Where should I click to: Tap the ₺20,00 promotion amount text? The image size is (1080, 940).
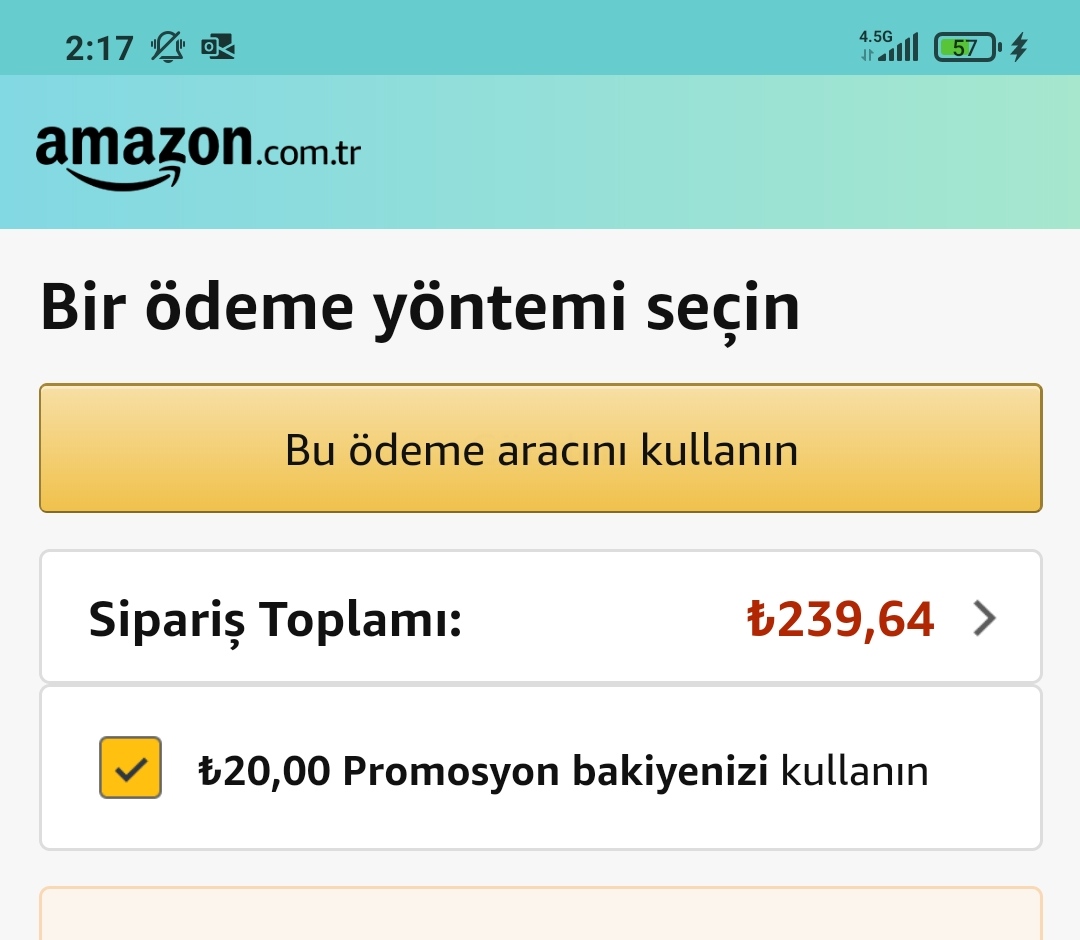click(x=264, y=771)
